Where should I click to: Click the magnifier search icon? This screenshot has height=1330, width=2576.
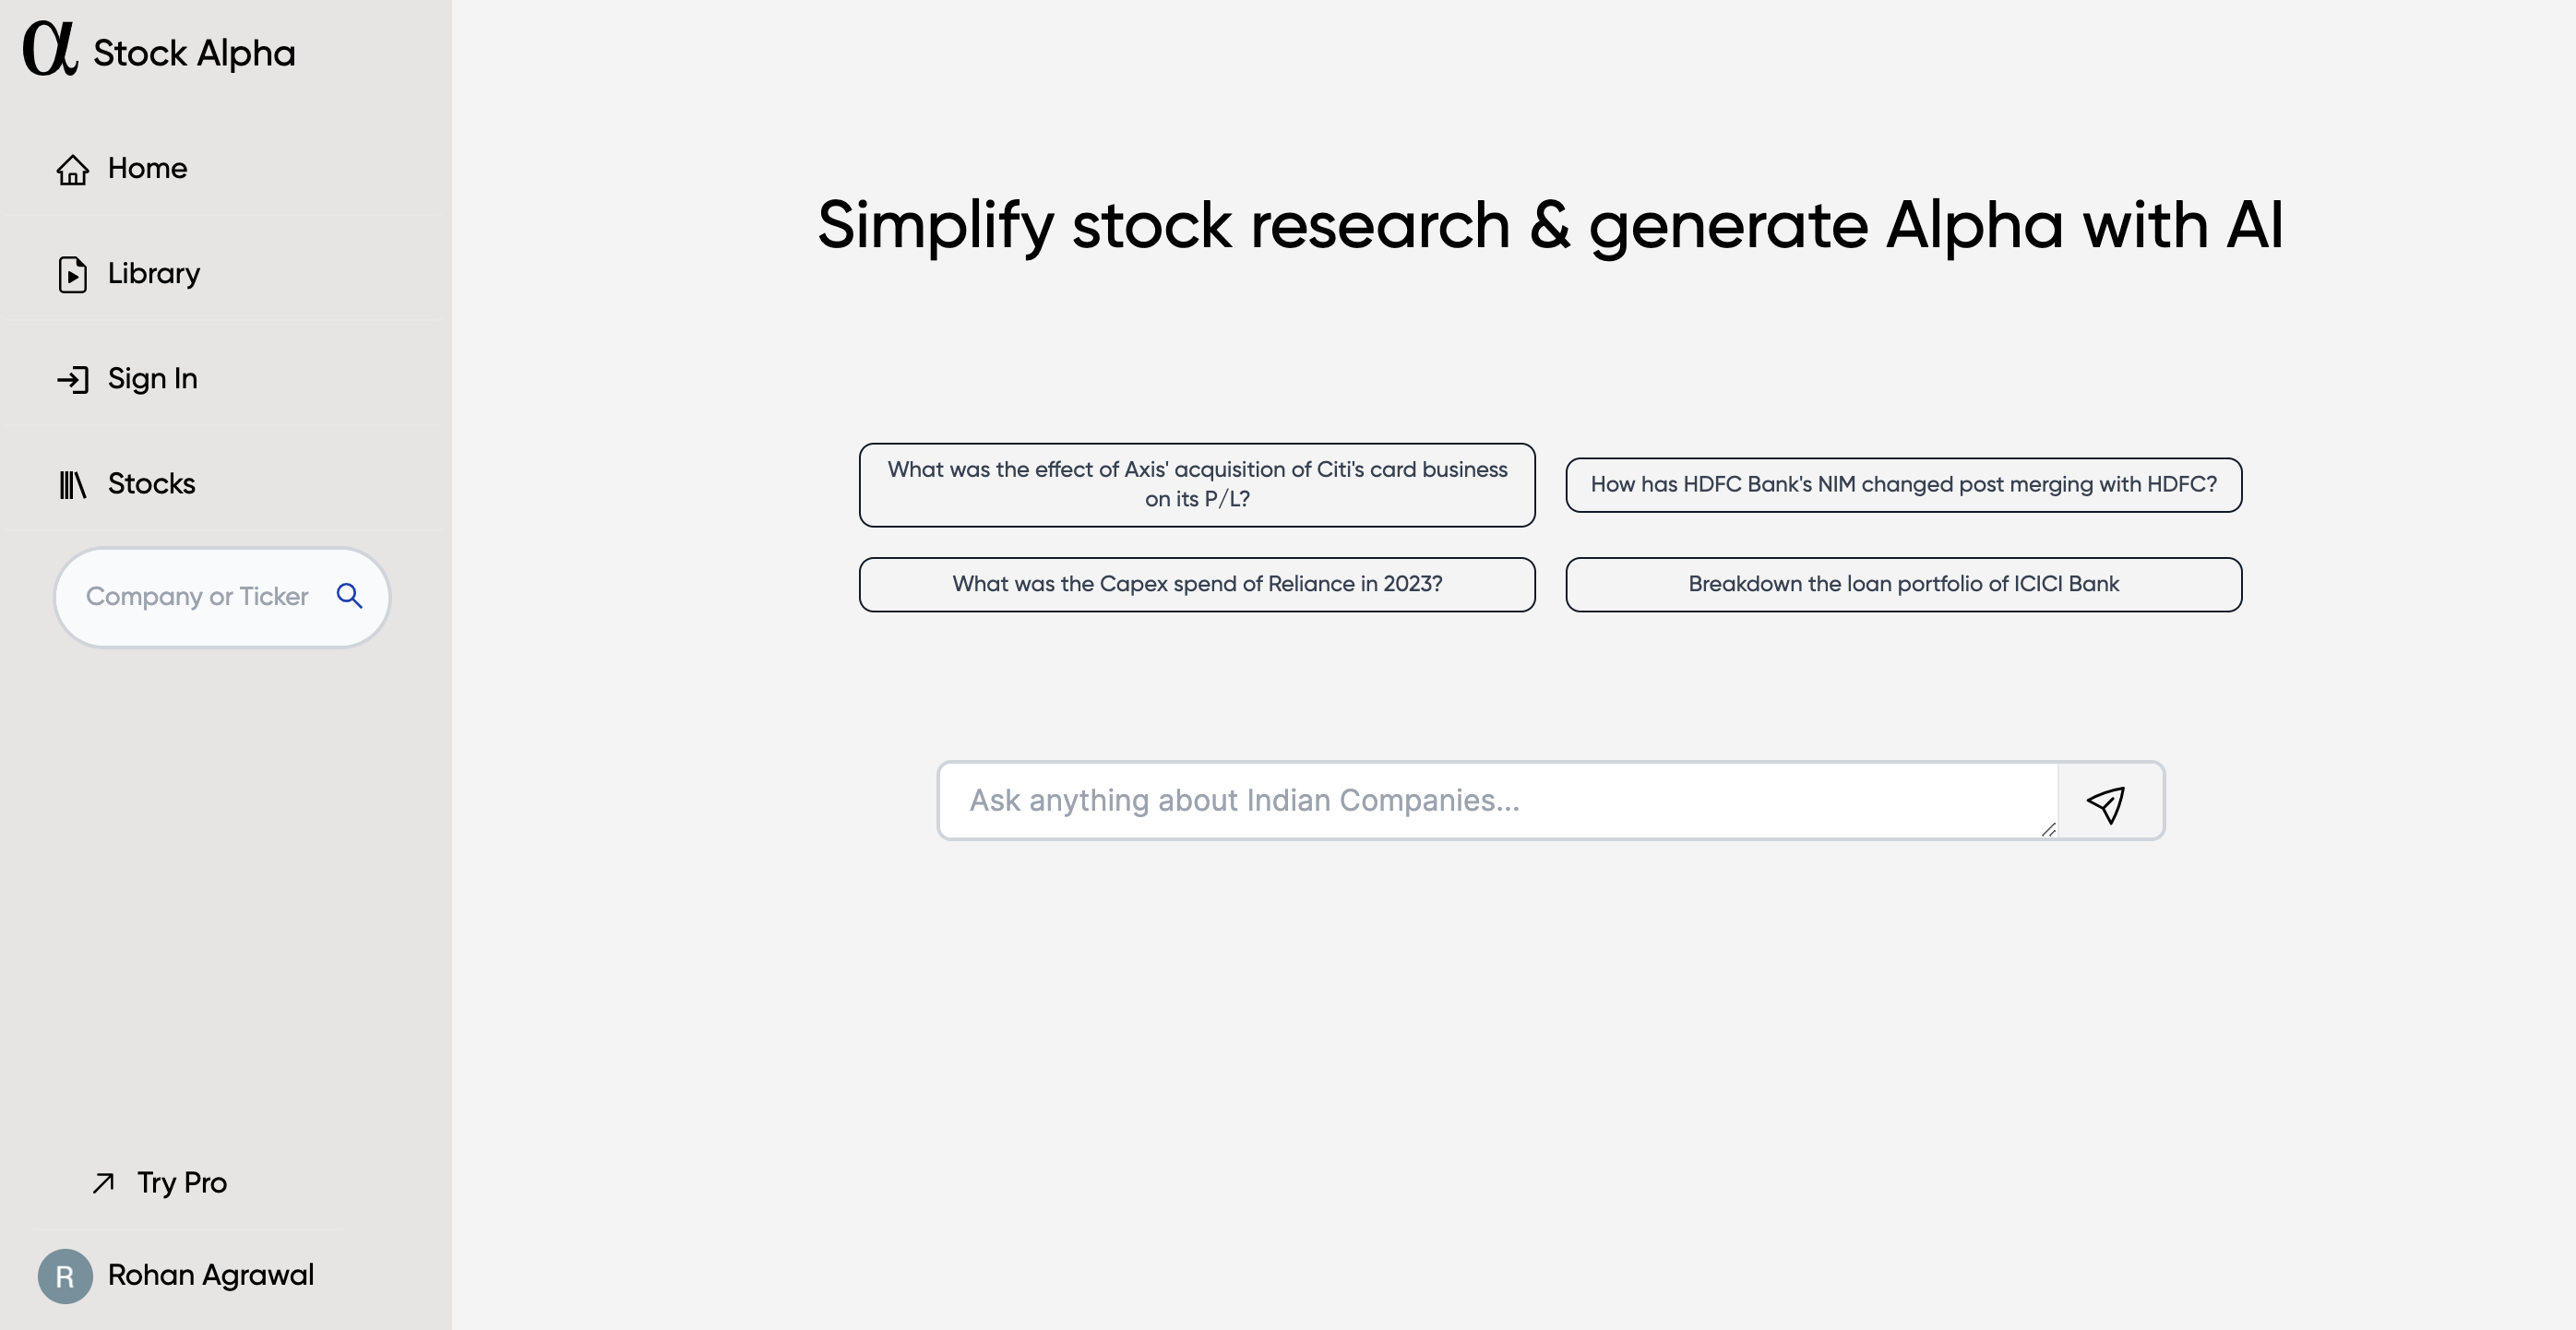coord(349,596)
